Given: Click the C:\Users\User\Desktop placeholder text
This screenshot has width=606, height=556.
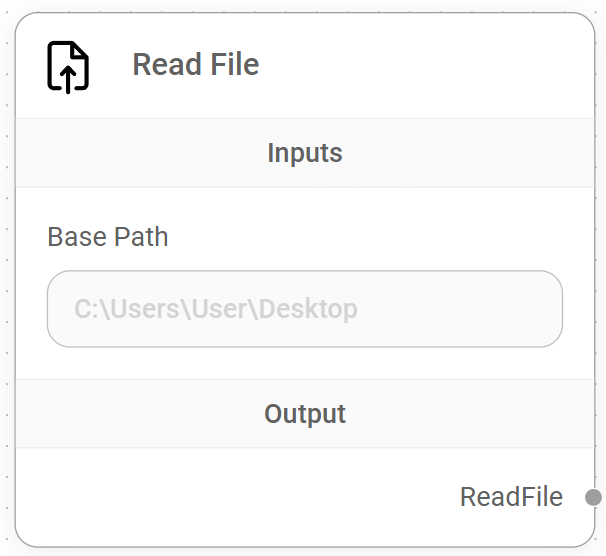Looking at the screenshot, I should pos(216,309).
